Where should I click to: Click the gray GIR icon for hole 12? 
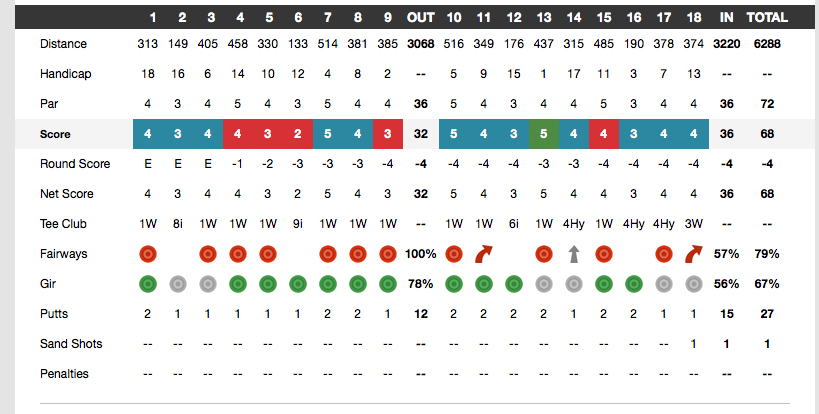pyautogui.click(x=514, y=284)
